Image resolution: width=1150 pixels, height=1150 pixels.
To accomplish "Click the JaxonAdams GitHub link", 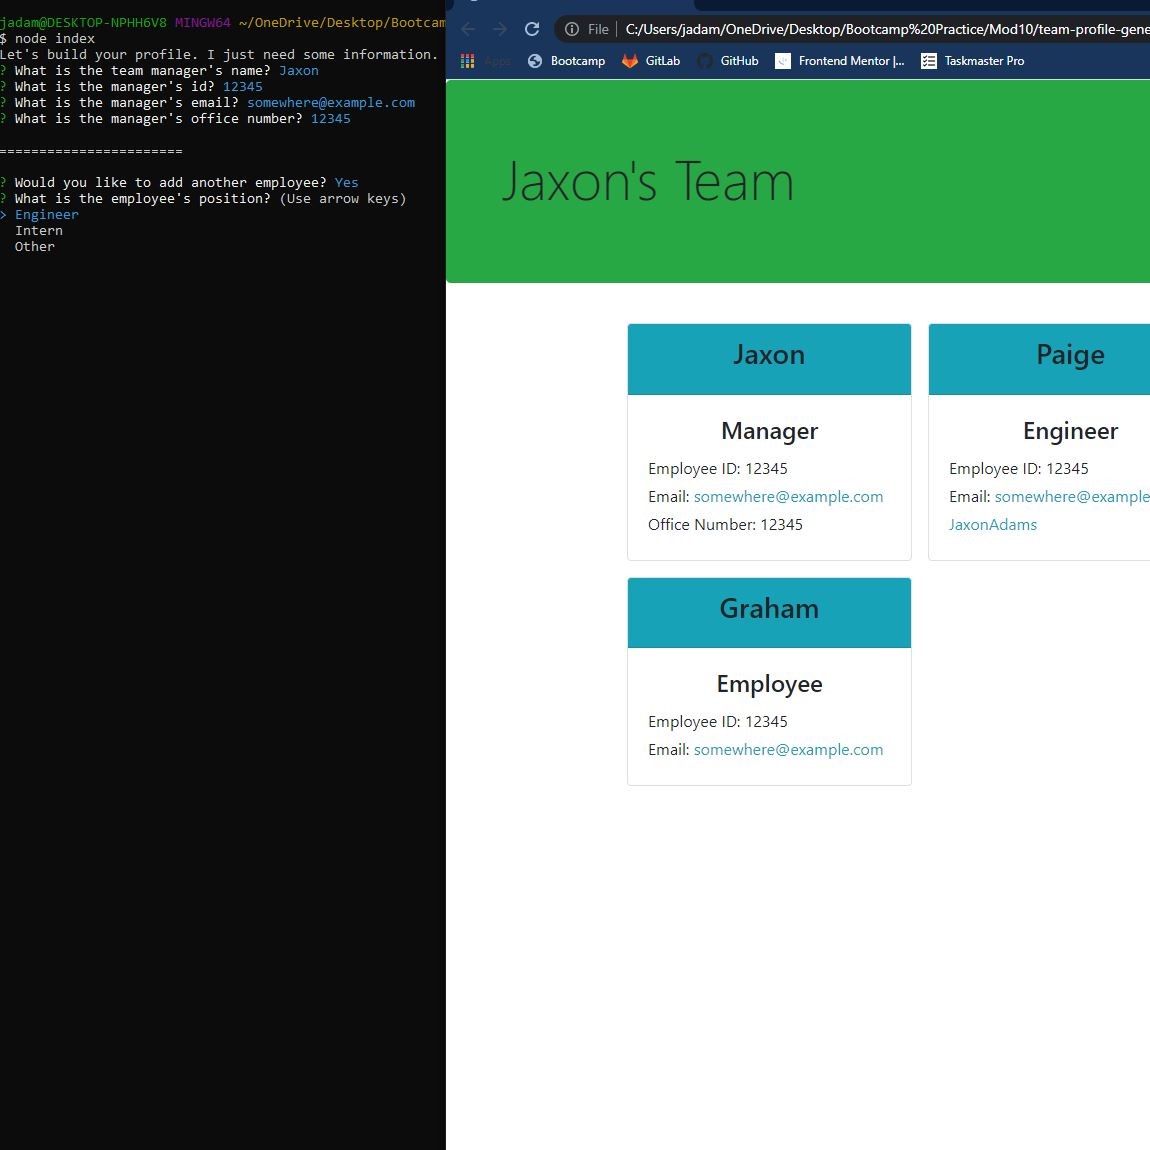I will pos(992,524).
